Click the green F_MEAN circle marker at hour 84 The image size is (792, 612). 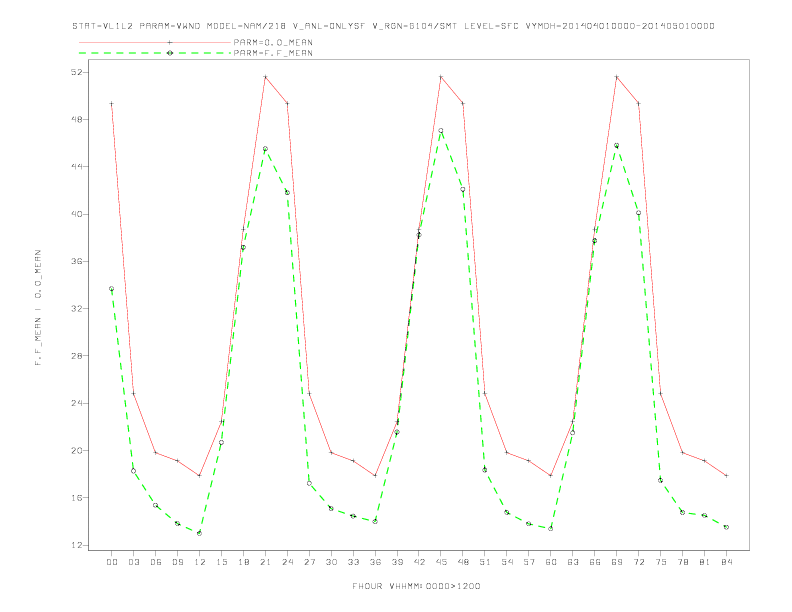(726, 527)
